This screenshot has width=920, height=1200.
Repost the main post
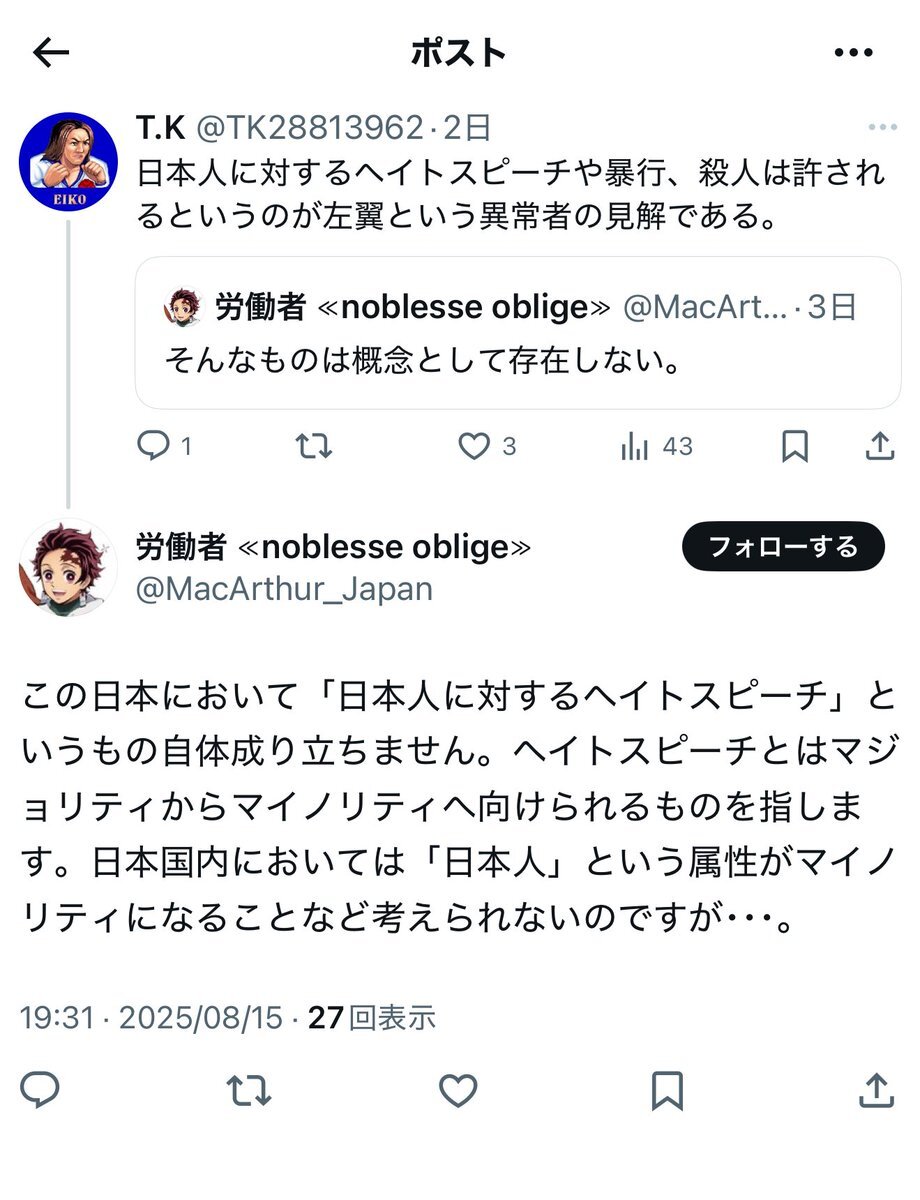point(249,1089)
